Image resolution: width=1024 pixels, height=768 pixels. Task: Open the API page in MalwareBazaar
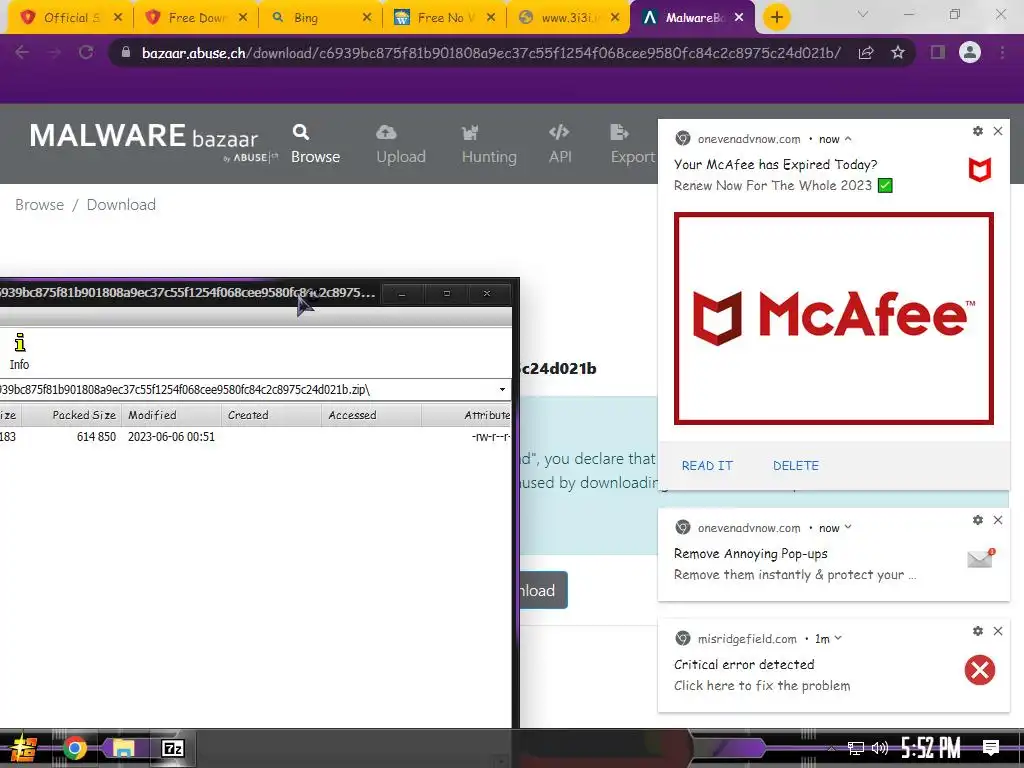click(x=560, y=144)
